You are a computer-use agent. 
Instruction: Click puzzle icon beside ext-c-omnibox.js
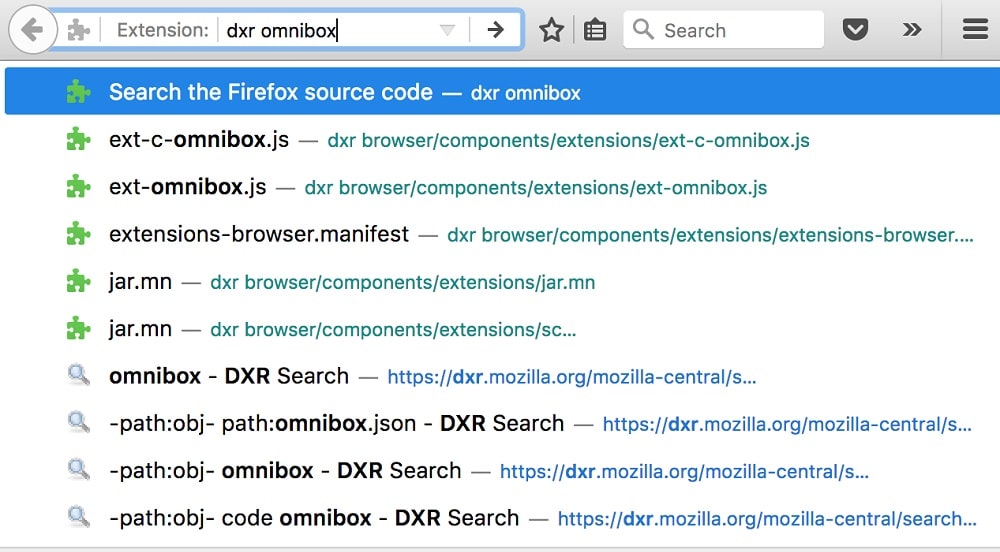(78, 140)
